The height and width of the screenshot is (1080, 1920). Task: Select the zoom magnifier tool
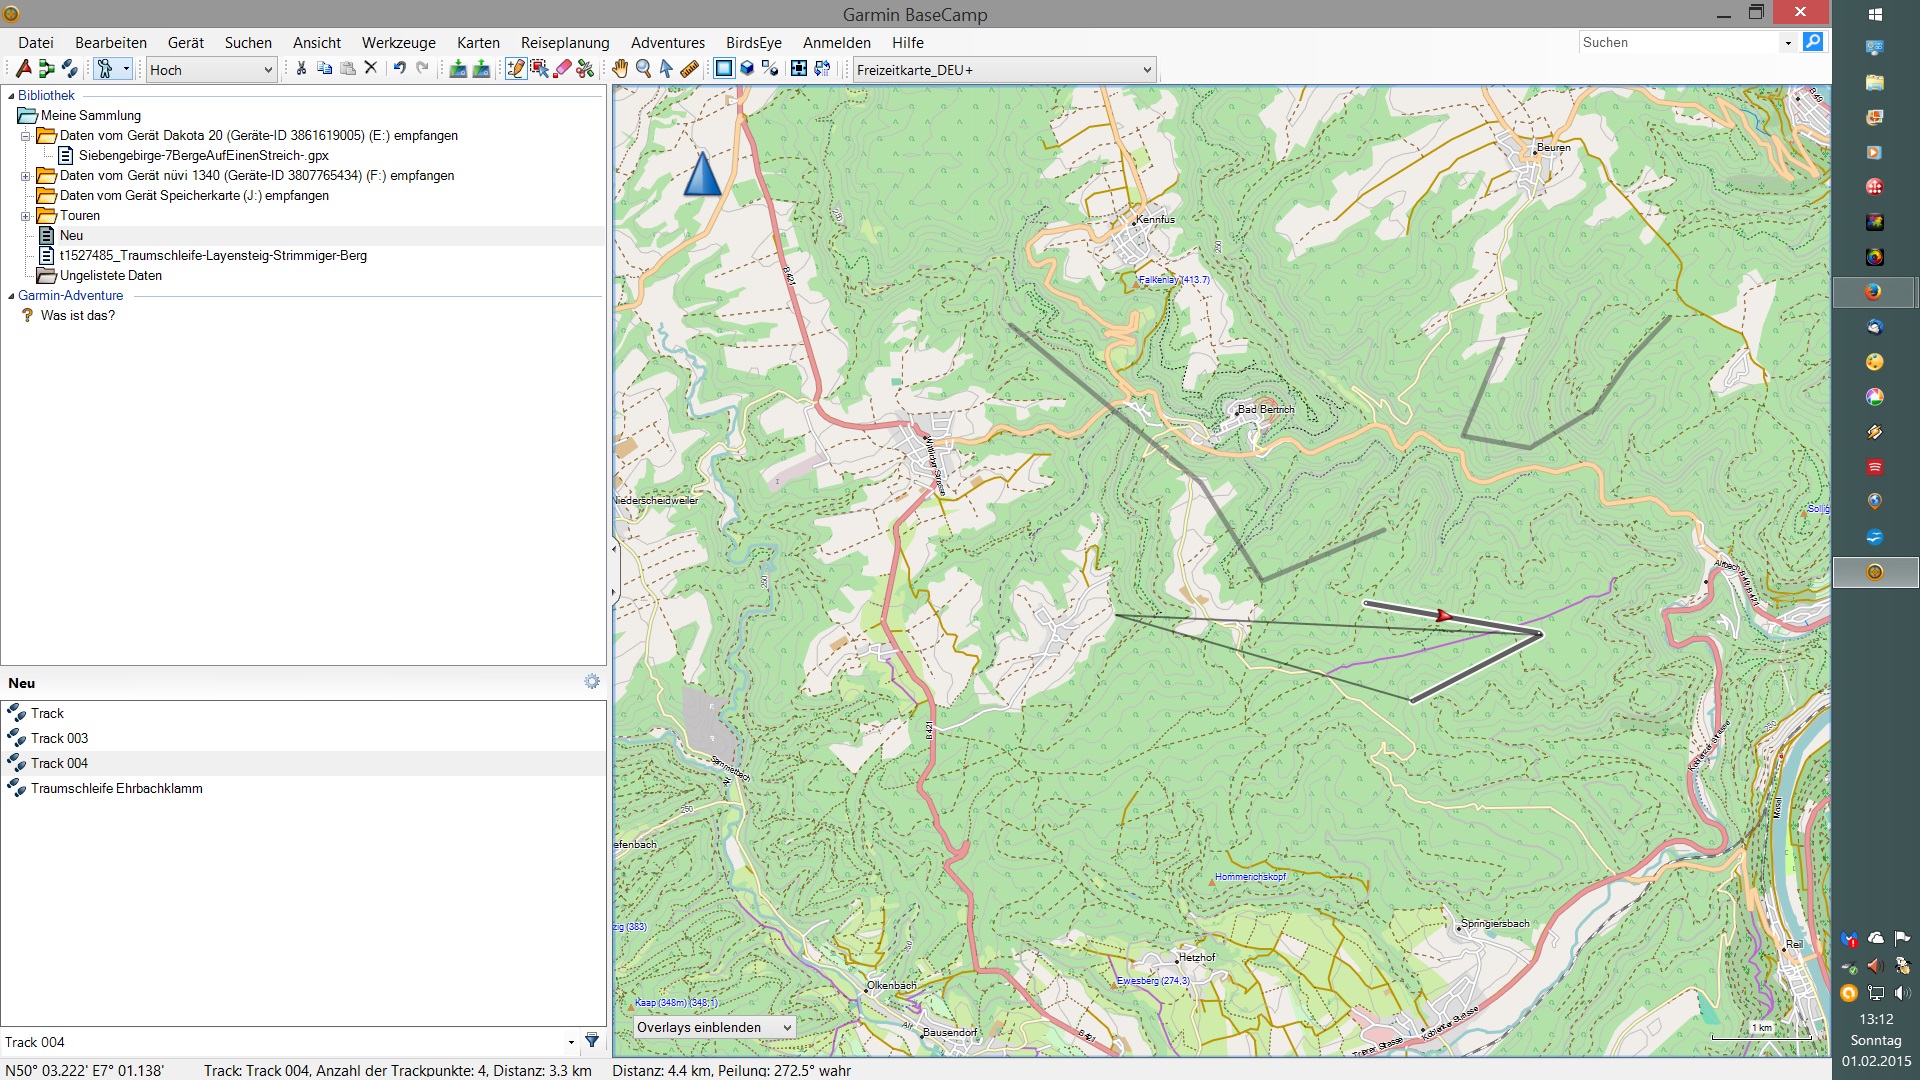[x=643, y=69]
